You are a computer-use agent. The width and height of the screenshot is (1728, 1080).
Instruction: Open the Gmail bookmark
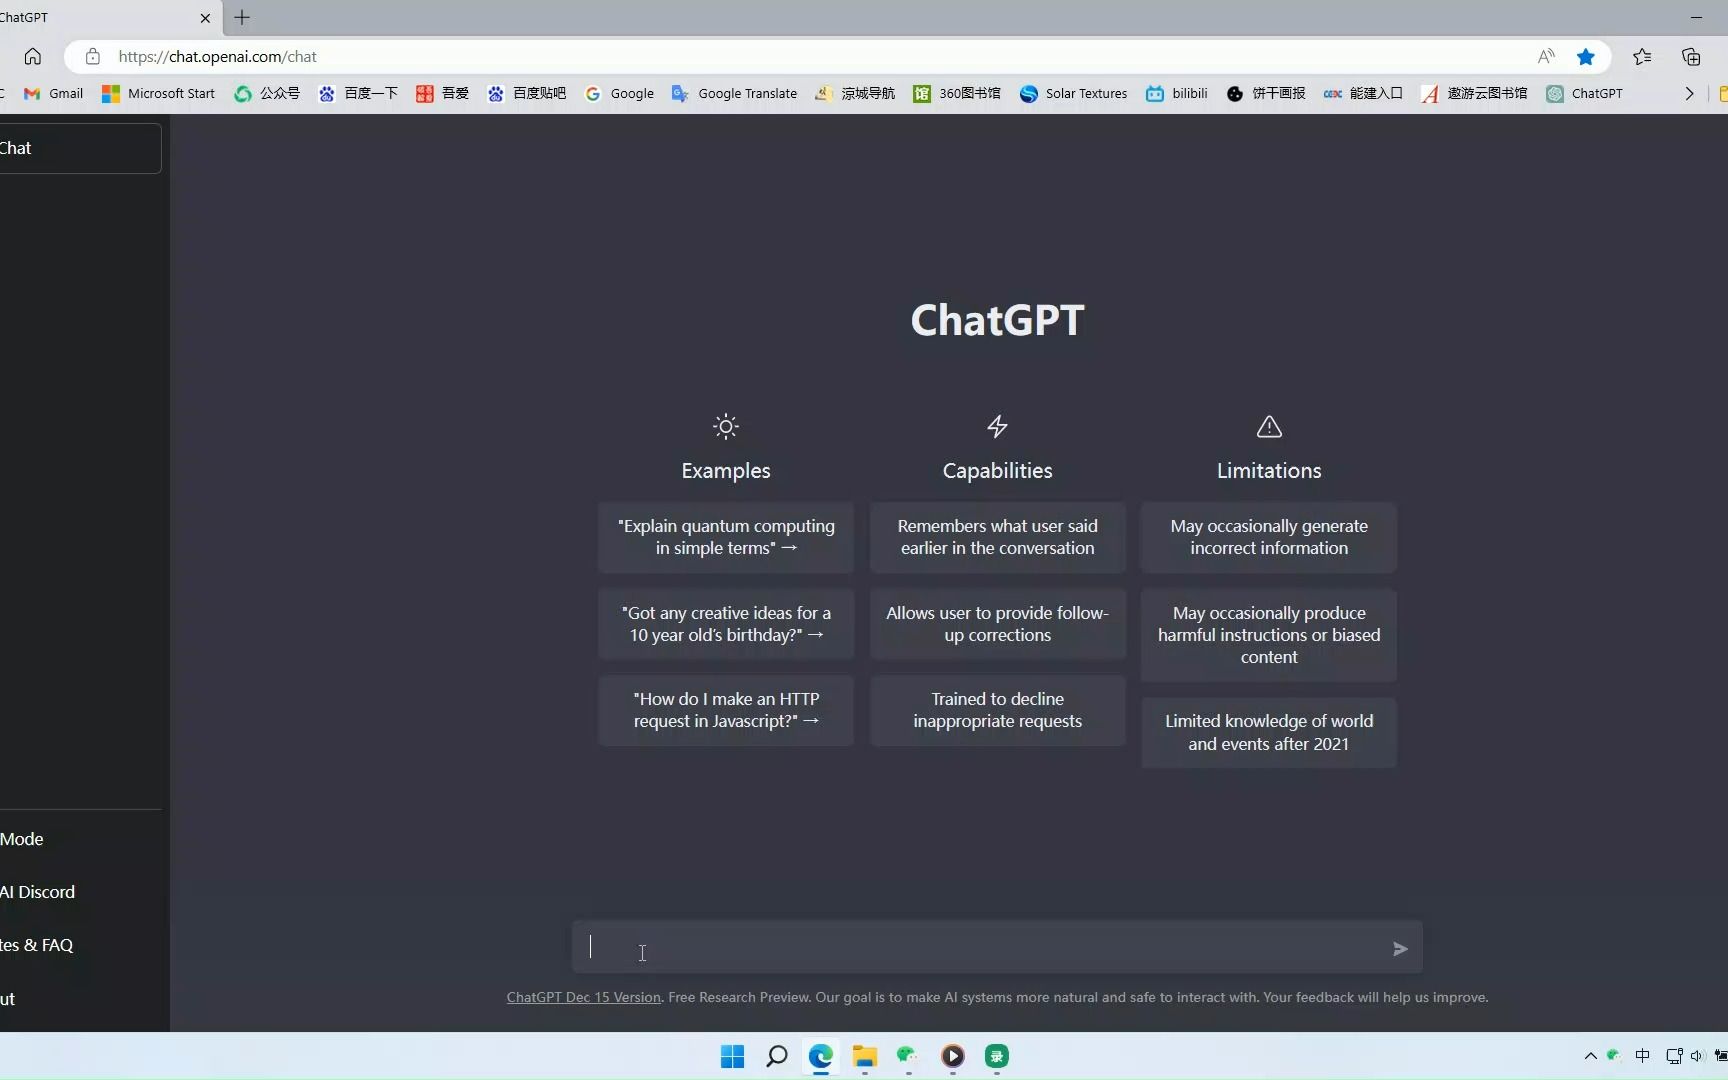pos(53,93)
